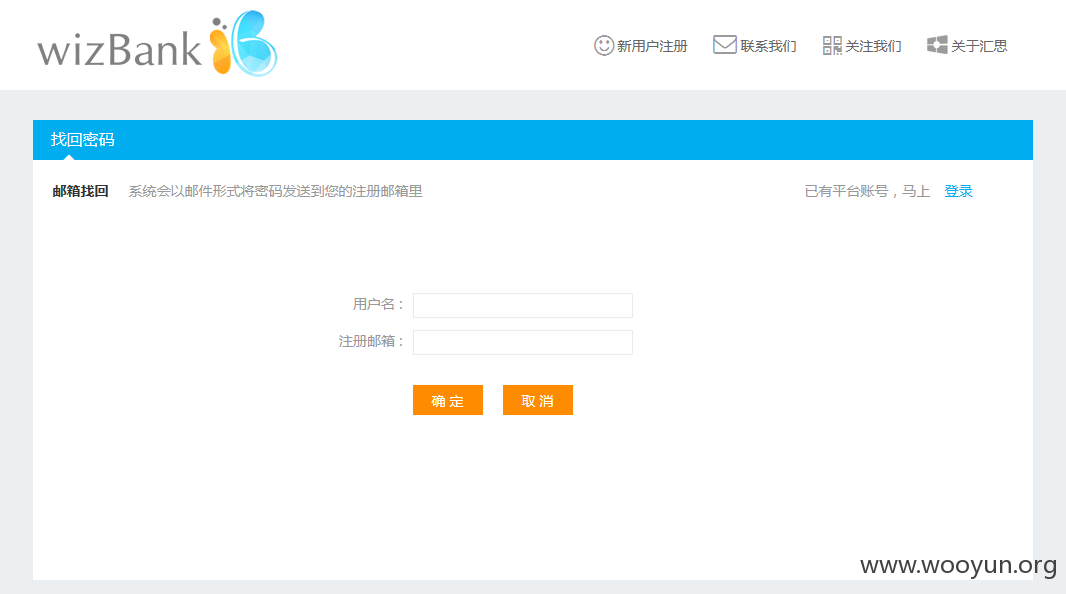This screenshot has width=1066, height=594.
Task: Click the text 系统会以邮件形式将密码发送到您的注册邮箱里
Action: [x=275, y=192]
